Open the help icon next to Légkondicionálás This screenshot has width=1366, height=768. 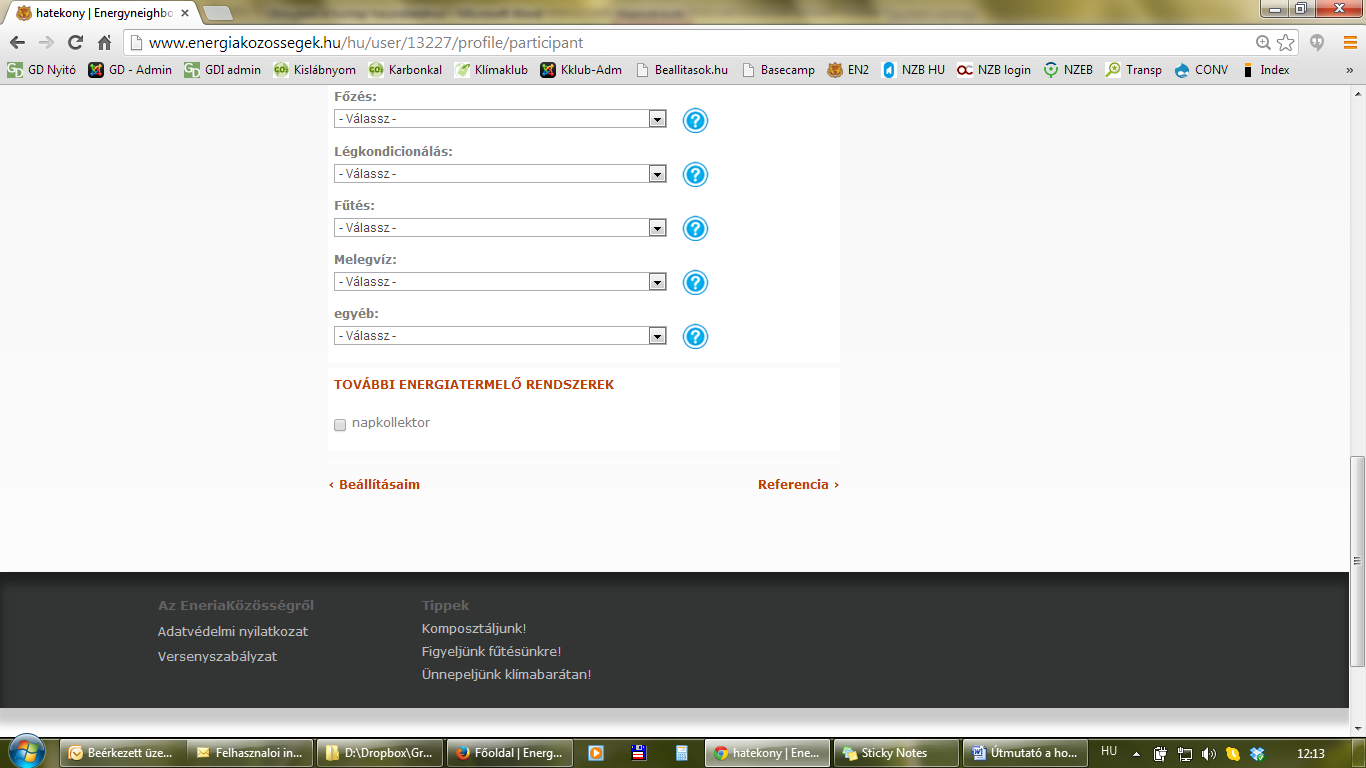[695, 175]
